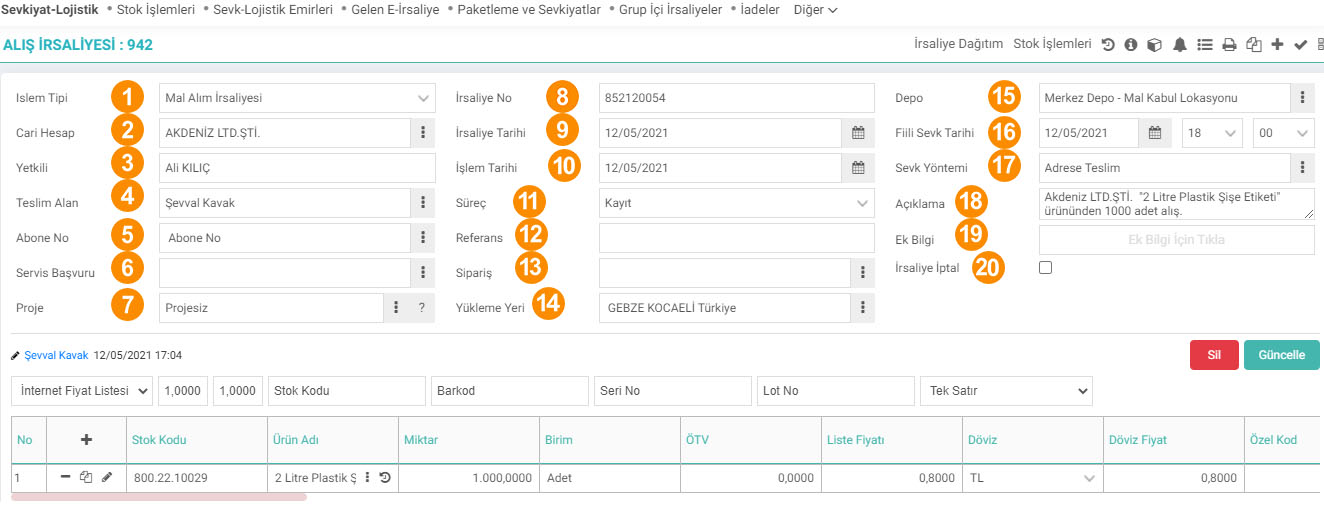Viewport: 1324px width, 522px height.
Task: Open the hour dropdown showing 18
Action: [1212, 132]
